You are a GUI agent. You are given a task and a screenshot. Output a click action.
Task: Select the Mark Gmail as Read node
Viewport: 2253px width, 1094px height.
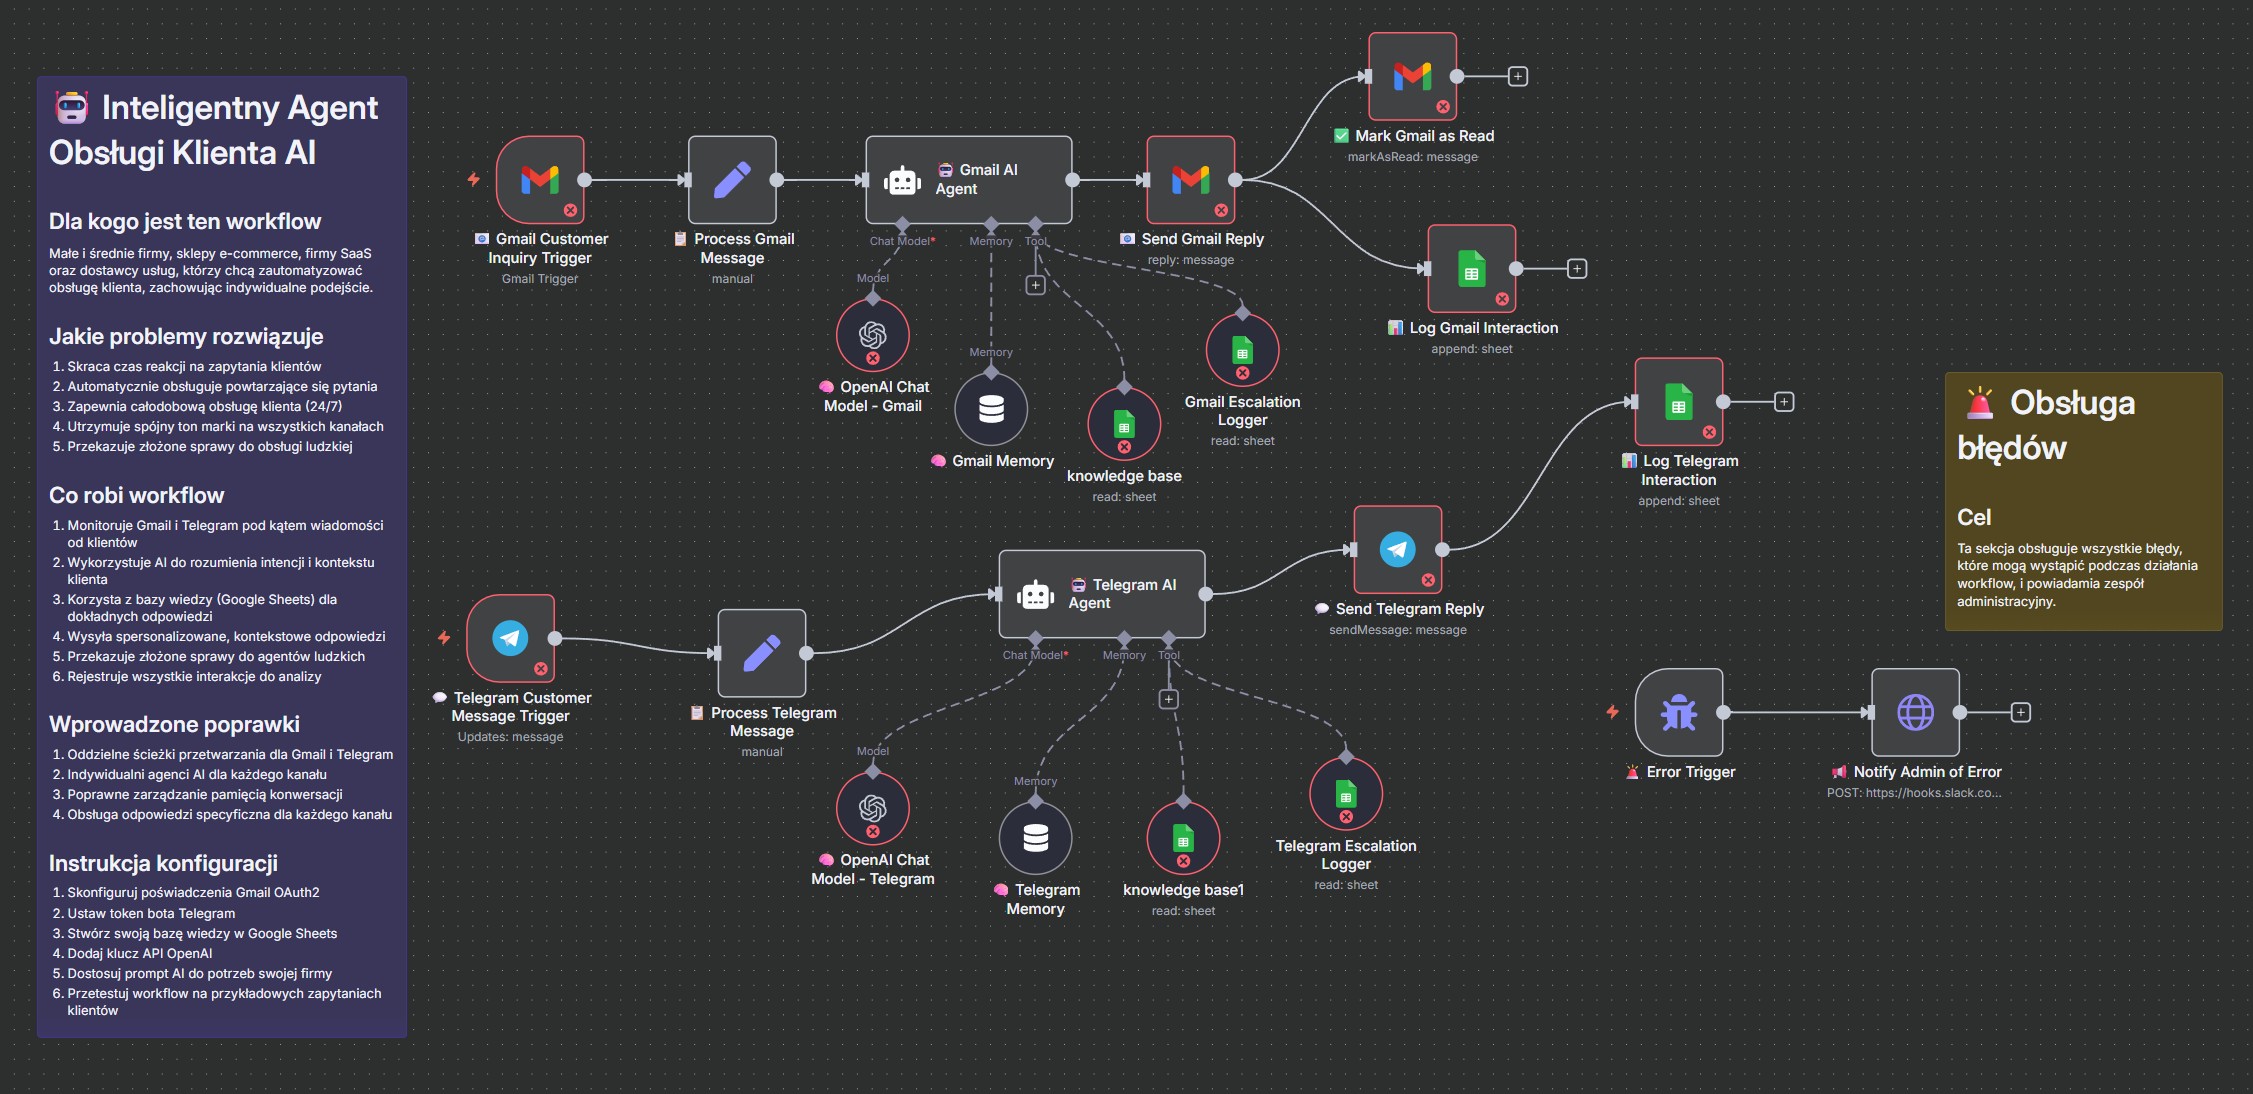(1412, 76)
